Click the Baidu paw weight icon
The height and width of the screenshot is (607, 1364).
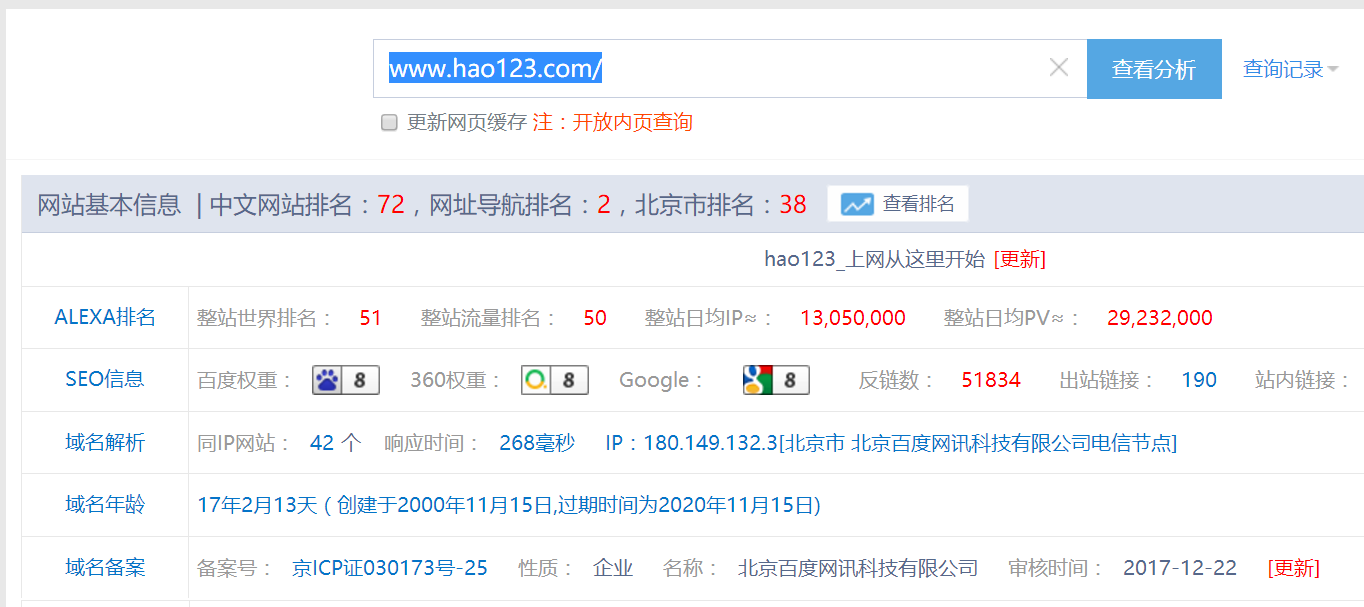pos(346,380)
